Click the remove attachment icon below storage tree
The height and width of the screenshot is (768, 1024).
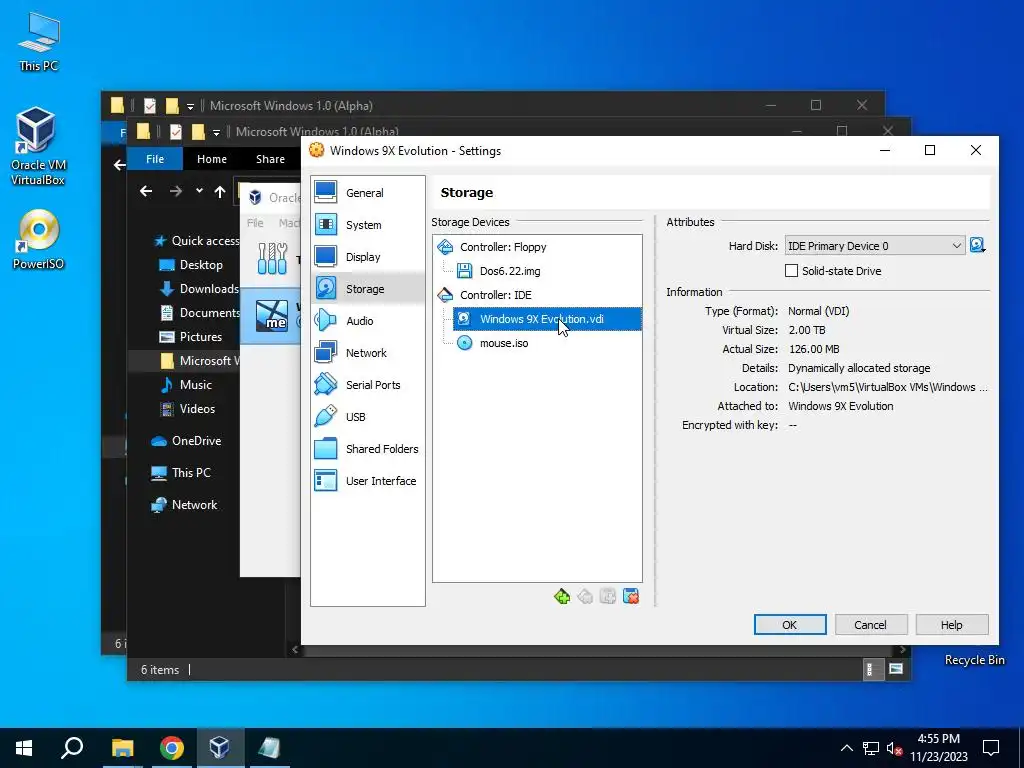point(631,596)
